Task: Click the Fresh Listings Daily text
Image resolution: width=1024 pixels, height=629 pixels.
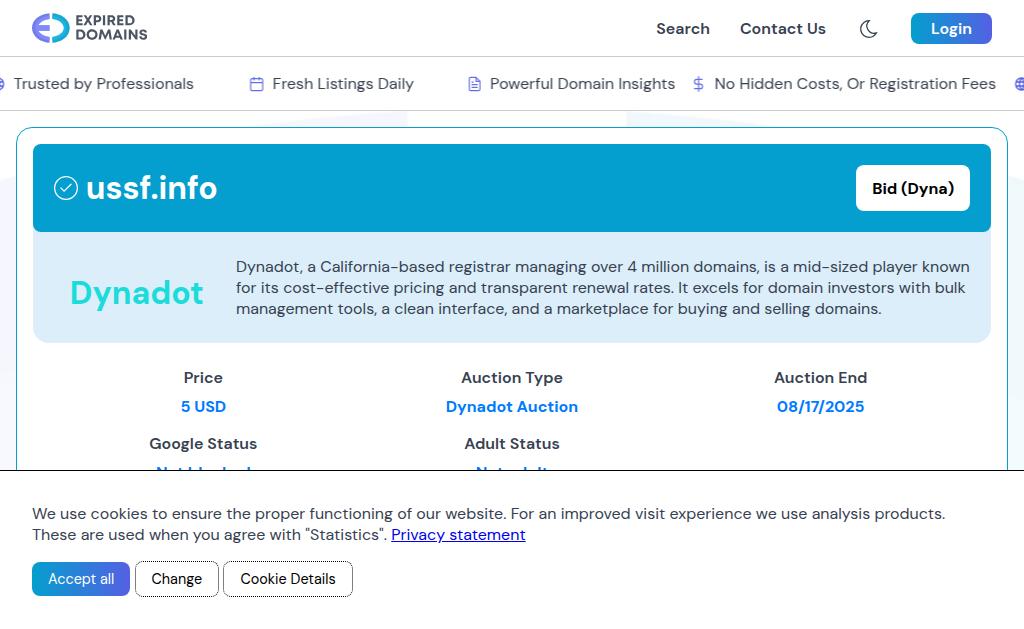Action: (343, 84)
